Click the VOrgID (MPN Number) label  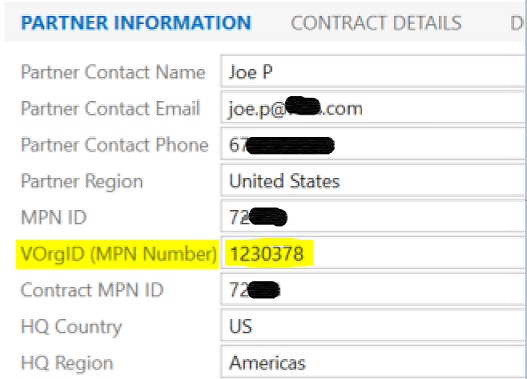(x=119, y=254)
